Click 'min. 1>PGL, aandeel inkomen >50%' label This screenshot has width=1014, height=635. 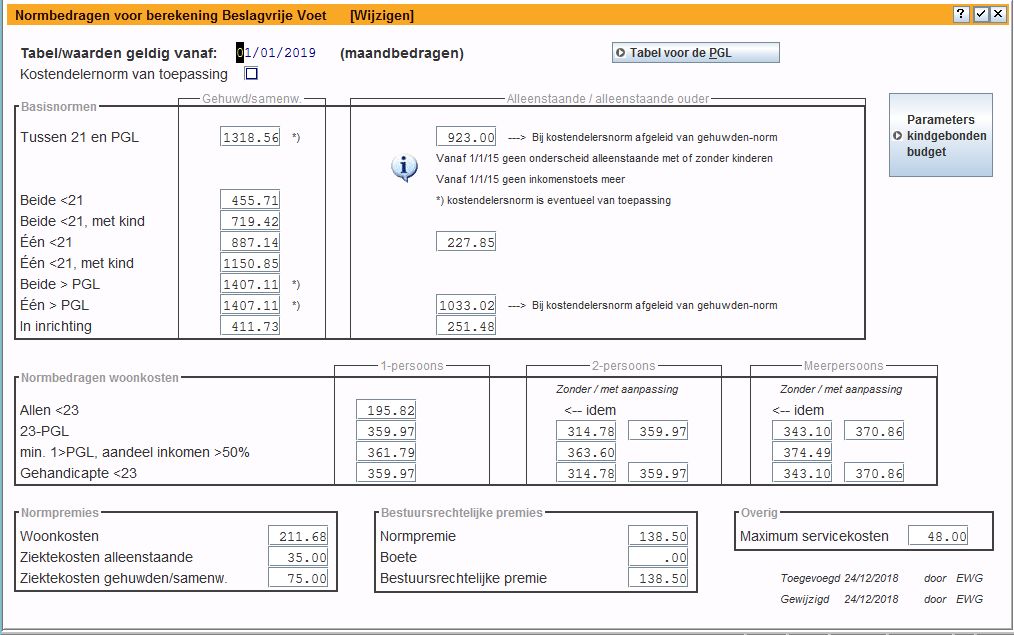[x=135, y=452]
